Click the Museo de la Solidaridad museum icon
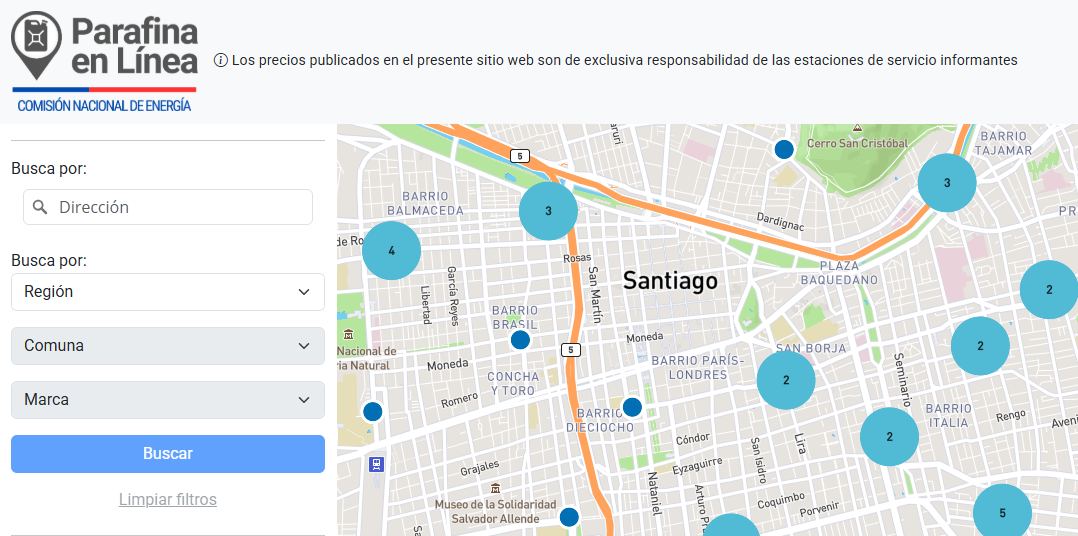1078x536 pixels. click(x=496, y=489)
